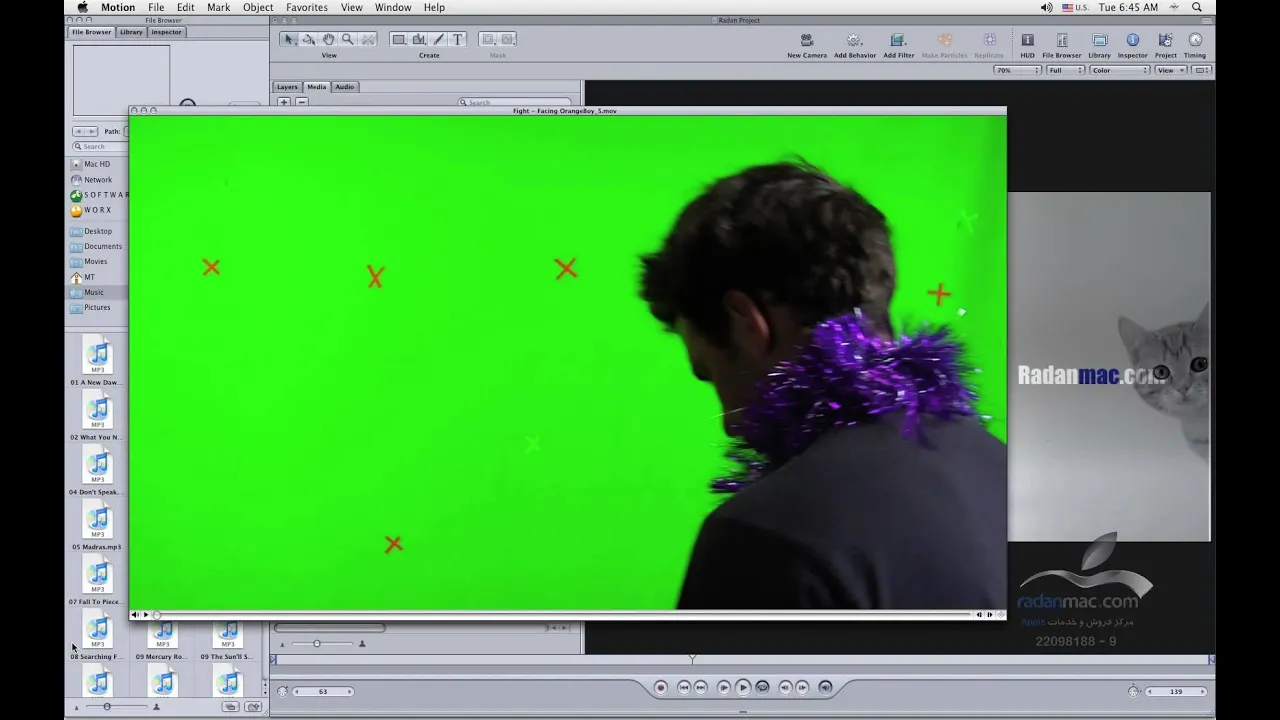Play from start button

point(723,687)
